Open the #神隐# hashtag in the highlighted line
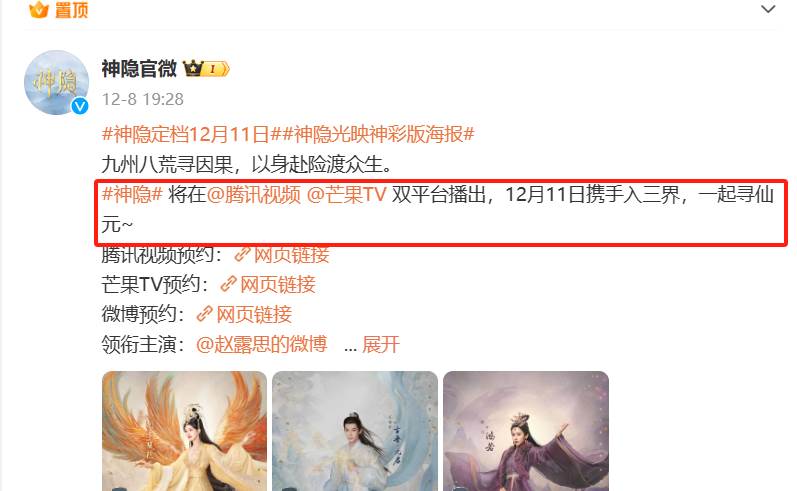Image resolution: width=797 pixels, height=491 pixels. [132, 195]
